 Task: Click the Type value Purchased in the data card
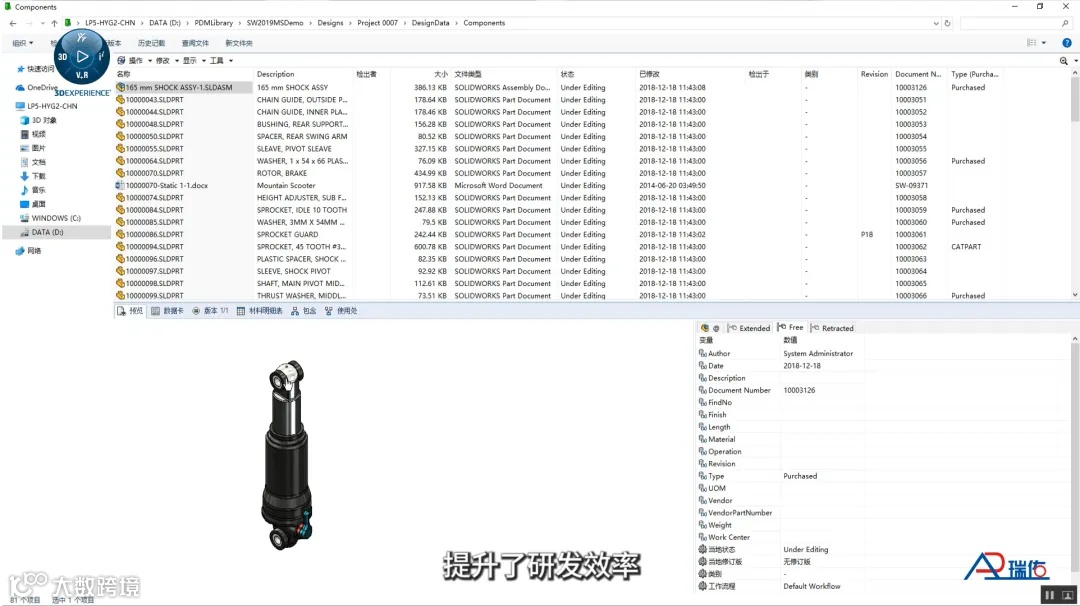[x=800, y=477]
